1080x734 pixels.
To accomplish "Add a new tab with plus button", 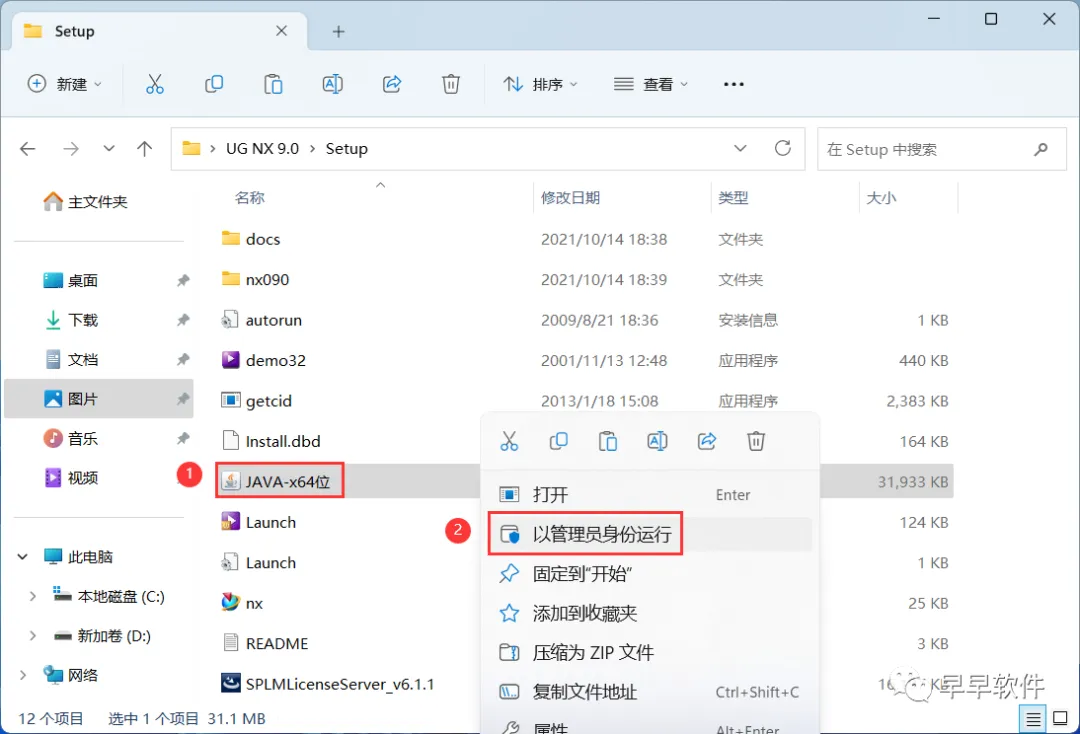I will click(x=338, y=32).
